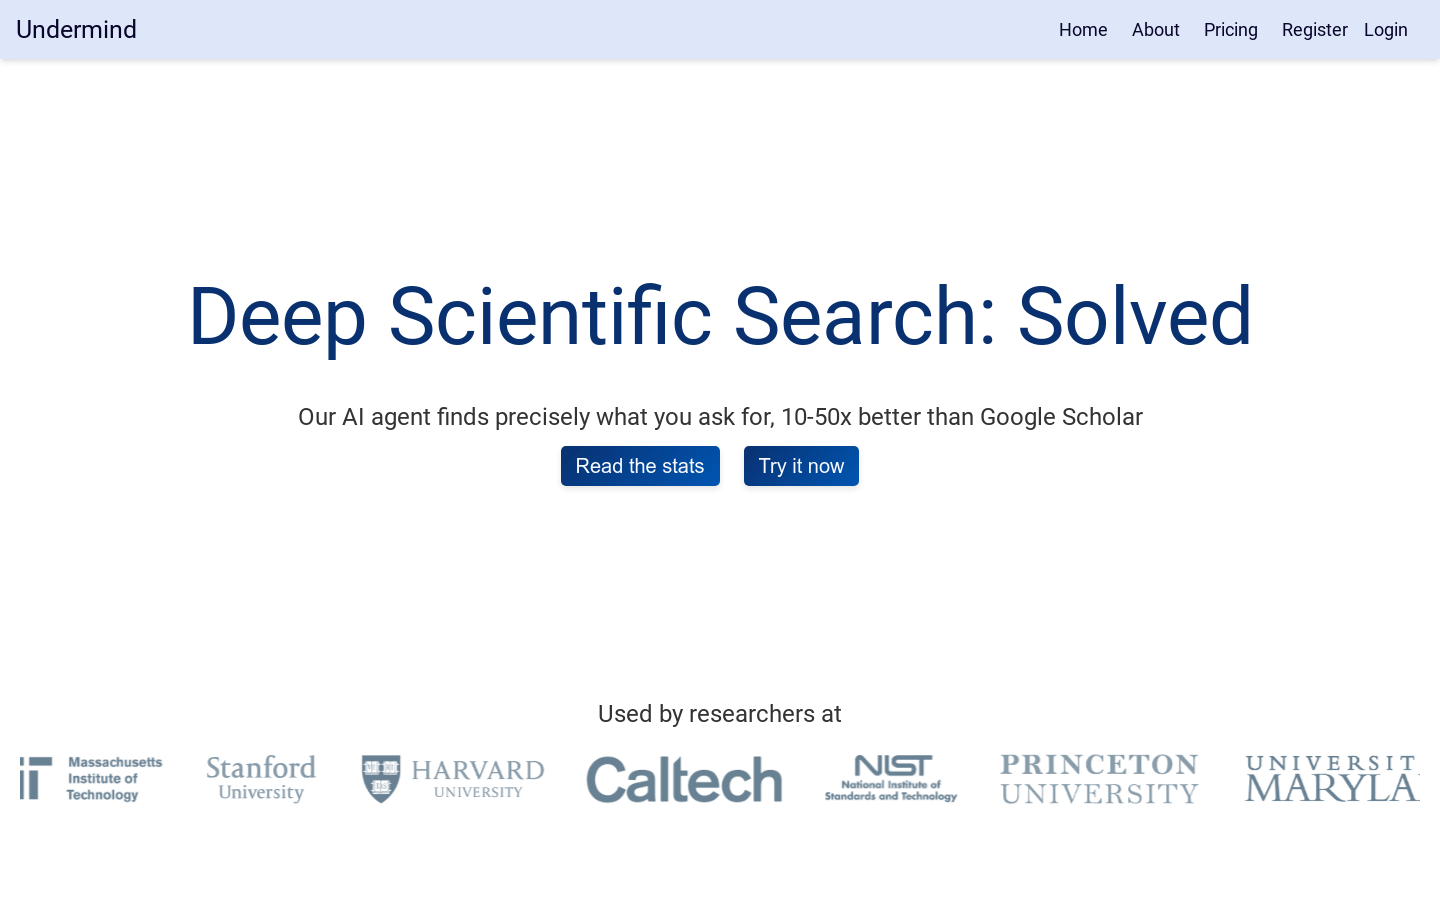Click the HARVARD wordmark text
Image resolution: width=1440 pixels, height=900 pixels.
[x=478, y=770]
